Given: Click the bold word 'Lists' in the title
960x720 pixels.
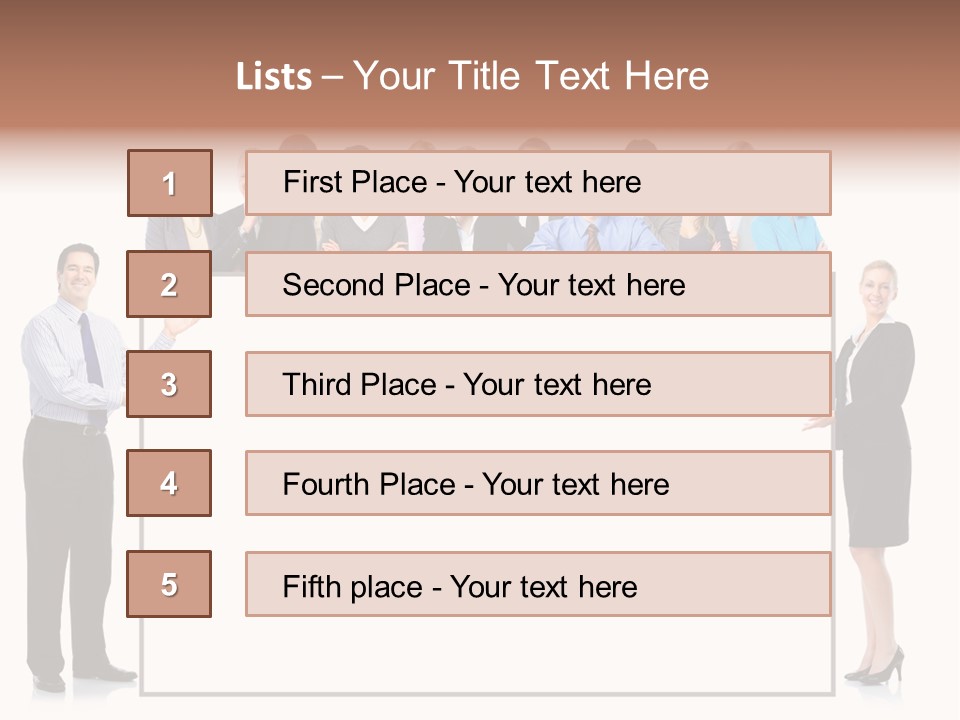Looking at the screenshot, I should click(x=274, y=77).
